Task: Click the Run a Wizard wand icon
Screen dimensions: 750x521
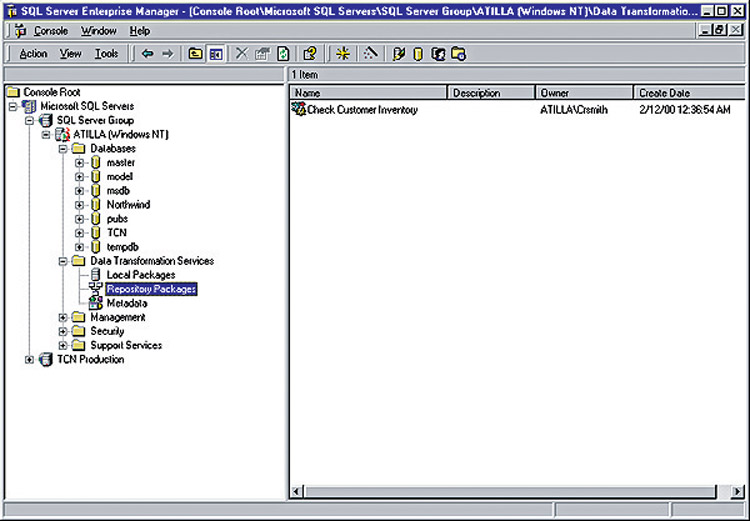Action: tap(370, 54)
